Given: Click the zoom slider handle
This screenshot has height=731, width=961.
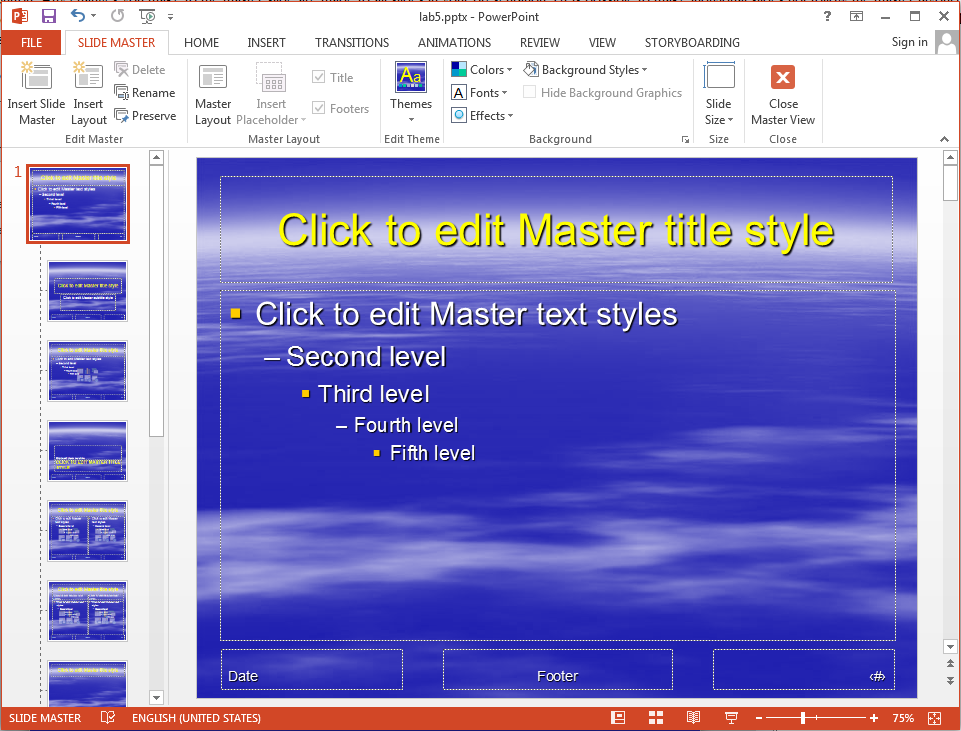Looking at the screenshot, I should 802,718.
